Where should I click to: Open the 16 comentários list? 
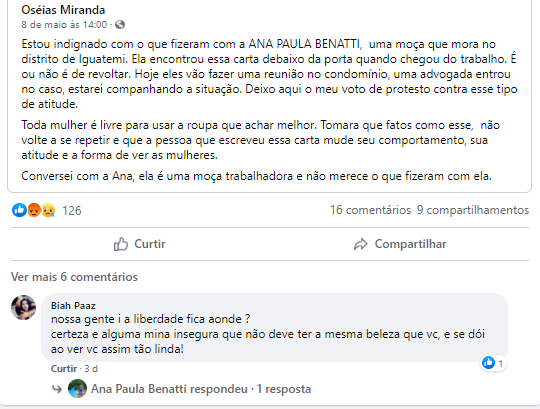click(371, 210)
